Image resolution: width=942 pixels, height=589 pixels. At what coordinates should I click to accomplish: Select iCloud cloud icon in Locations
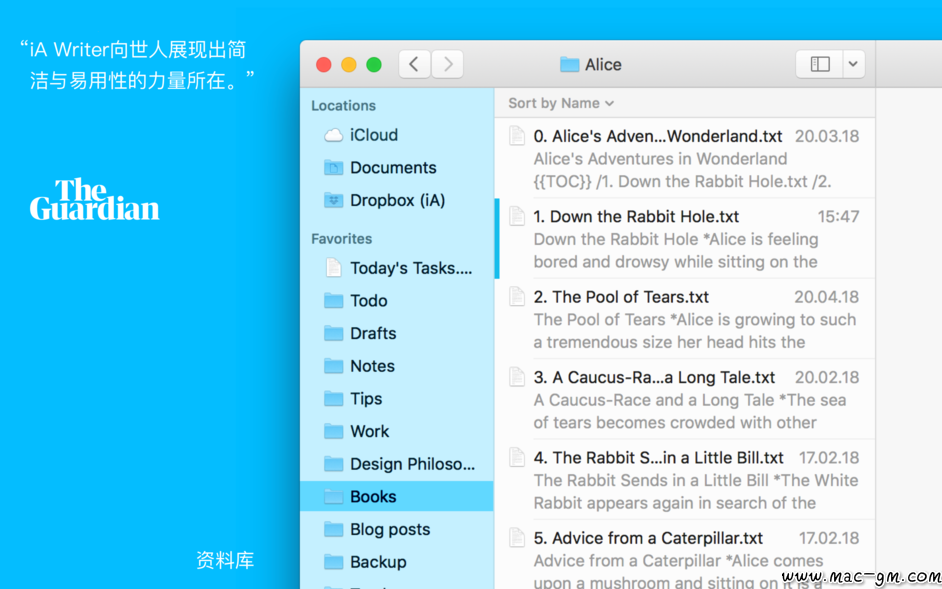pyautogui.click(x=334, y=135)
